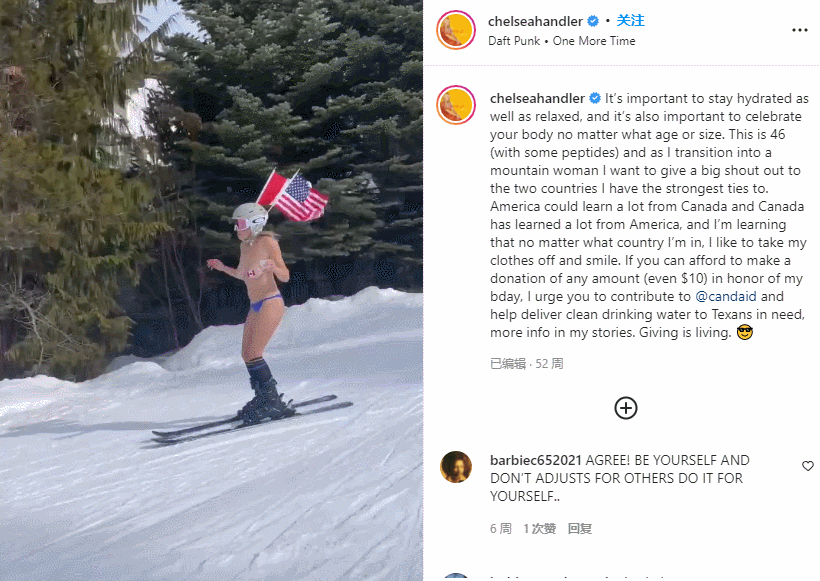Click the skiing video to pause playback
The image size is (820, 581).
click(211, 290)
